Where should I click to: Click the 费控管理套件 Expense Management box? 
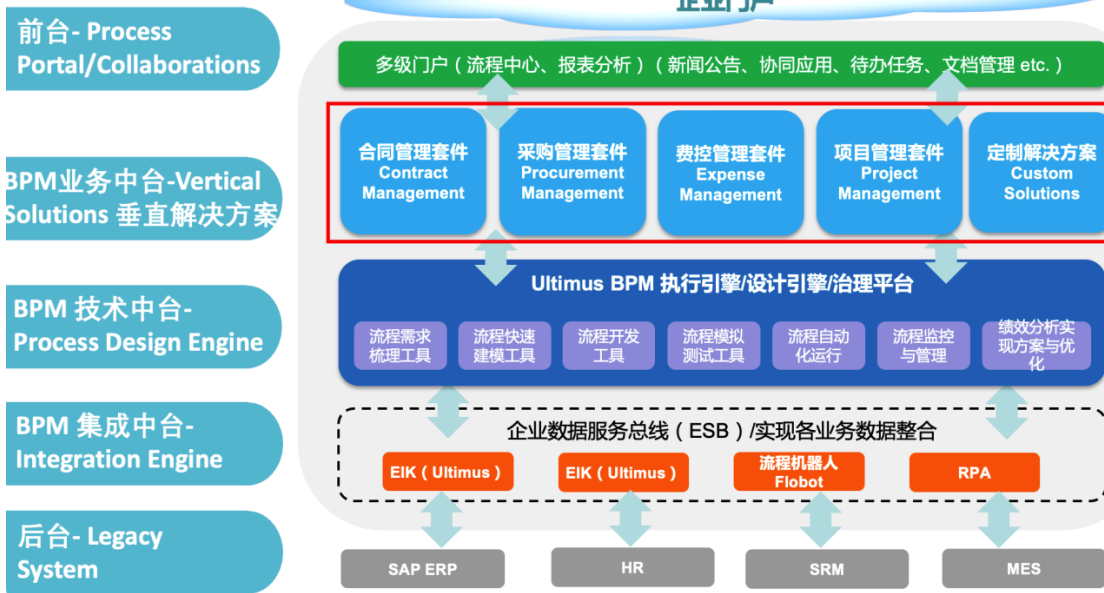(x=730, y=173)
